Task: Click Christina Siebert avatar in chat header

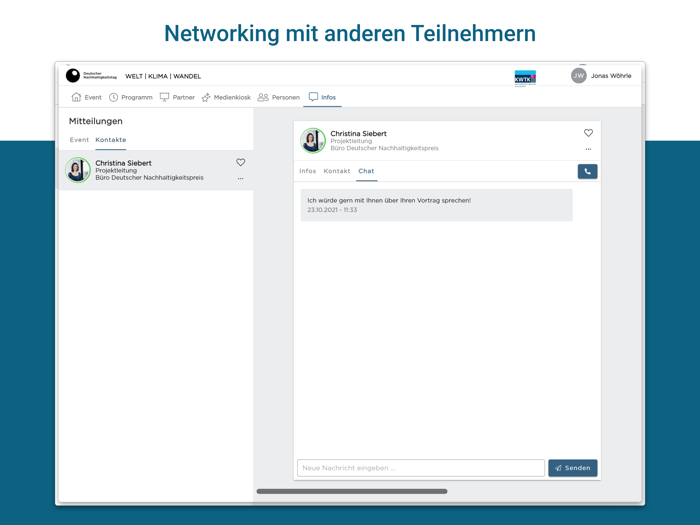Action: coord(312,140)
